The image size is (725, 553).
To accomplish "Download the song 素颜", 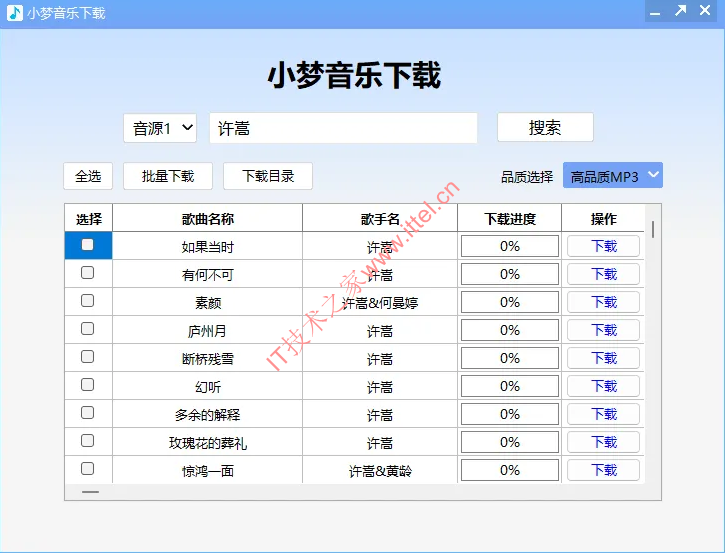I will coord(603,302).
